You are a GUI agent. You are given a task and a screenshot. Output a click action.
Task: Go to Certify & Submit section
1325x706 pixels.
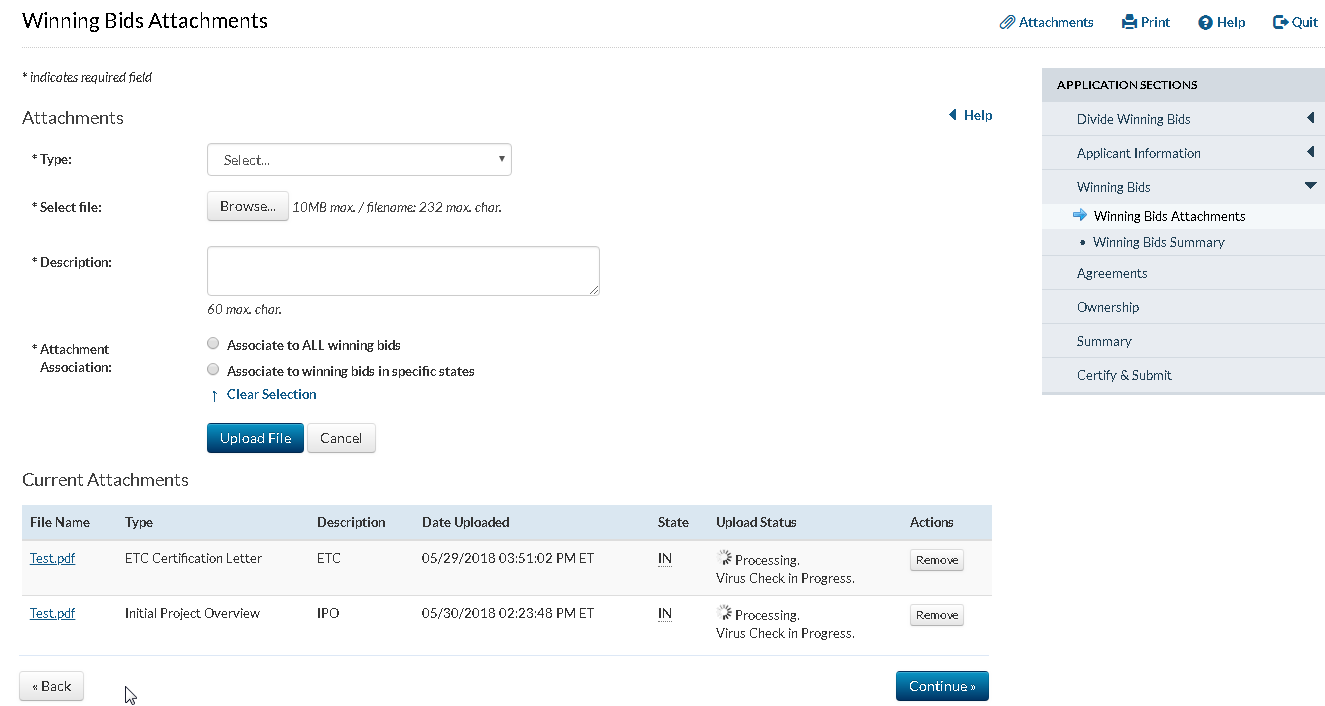click(x=1124, y=375)
